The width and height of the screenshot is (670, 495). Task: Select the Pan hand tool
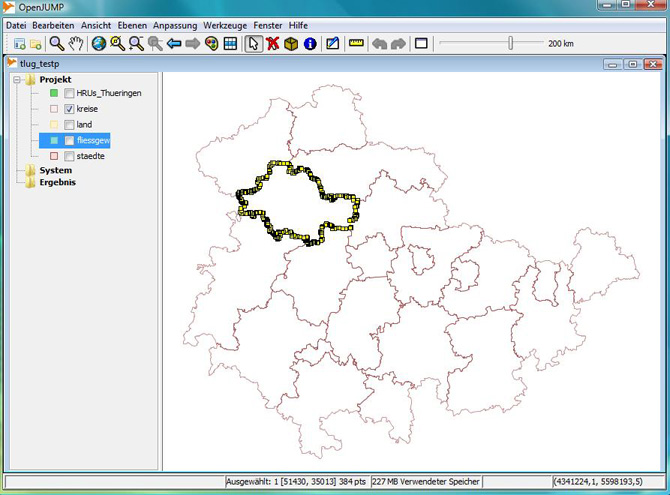point(75,44)
